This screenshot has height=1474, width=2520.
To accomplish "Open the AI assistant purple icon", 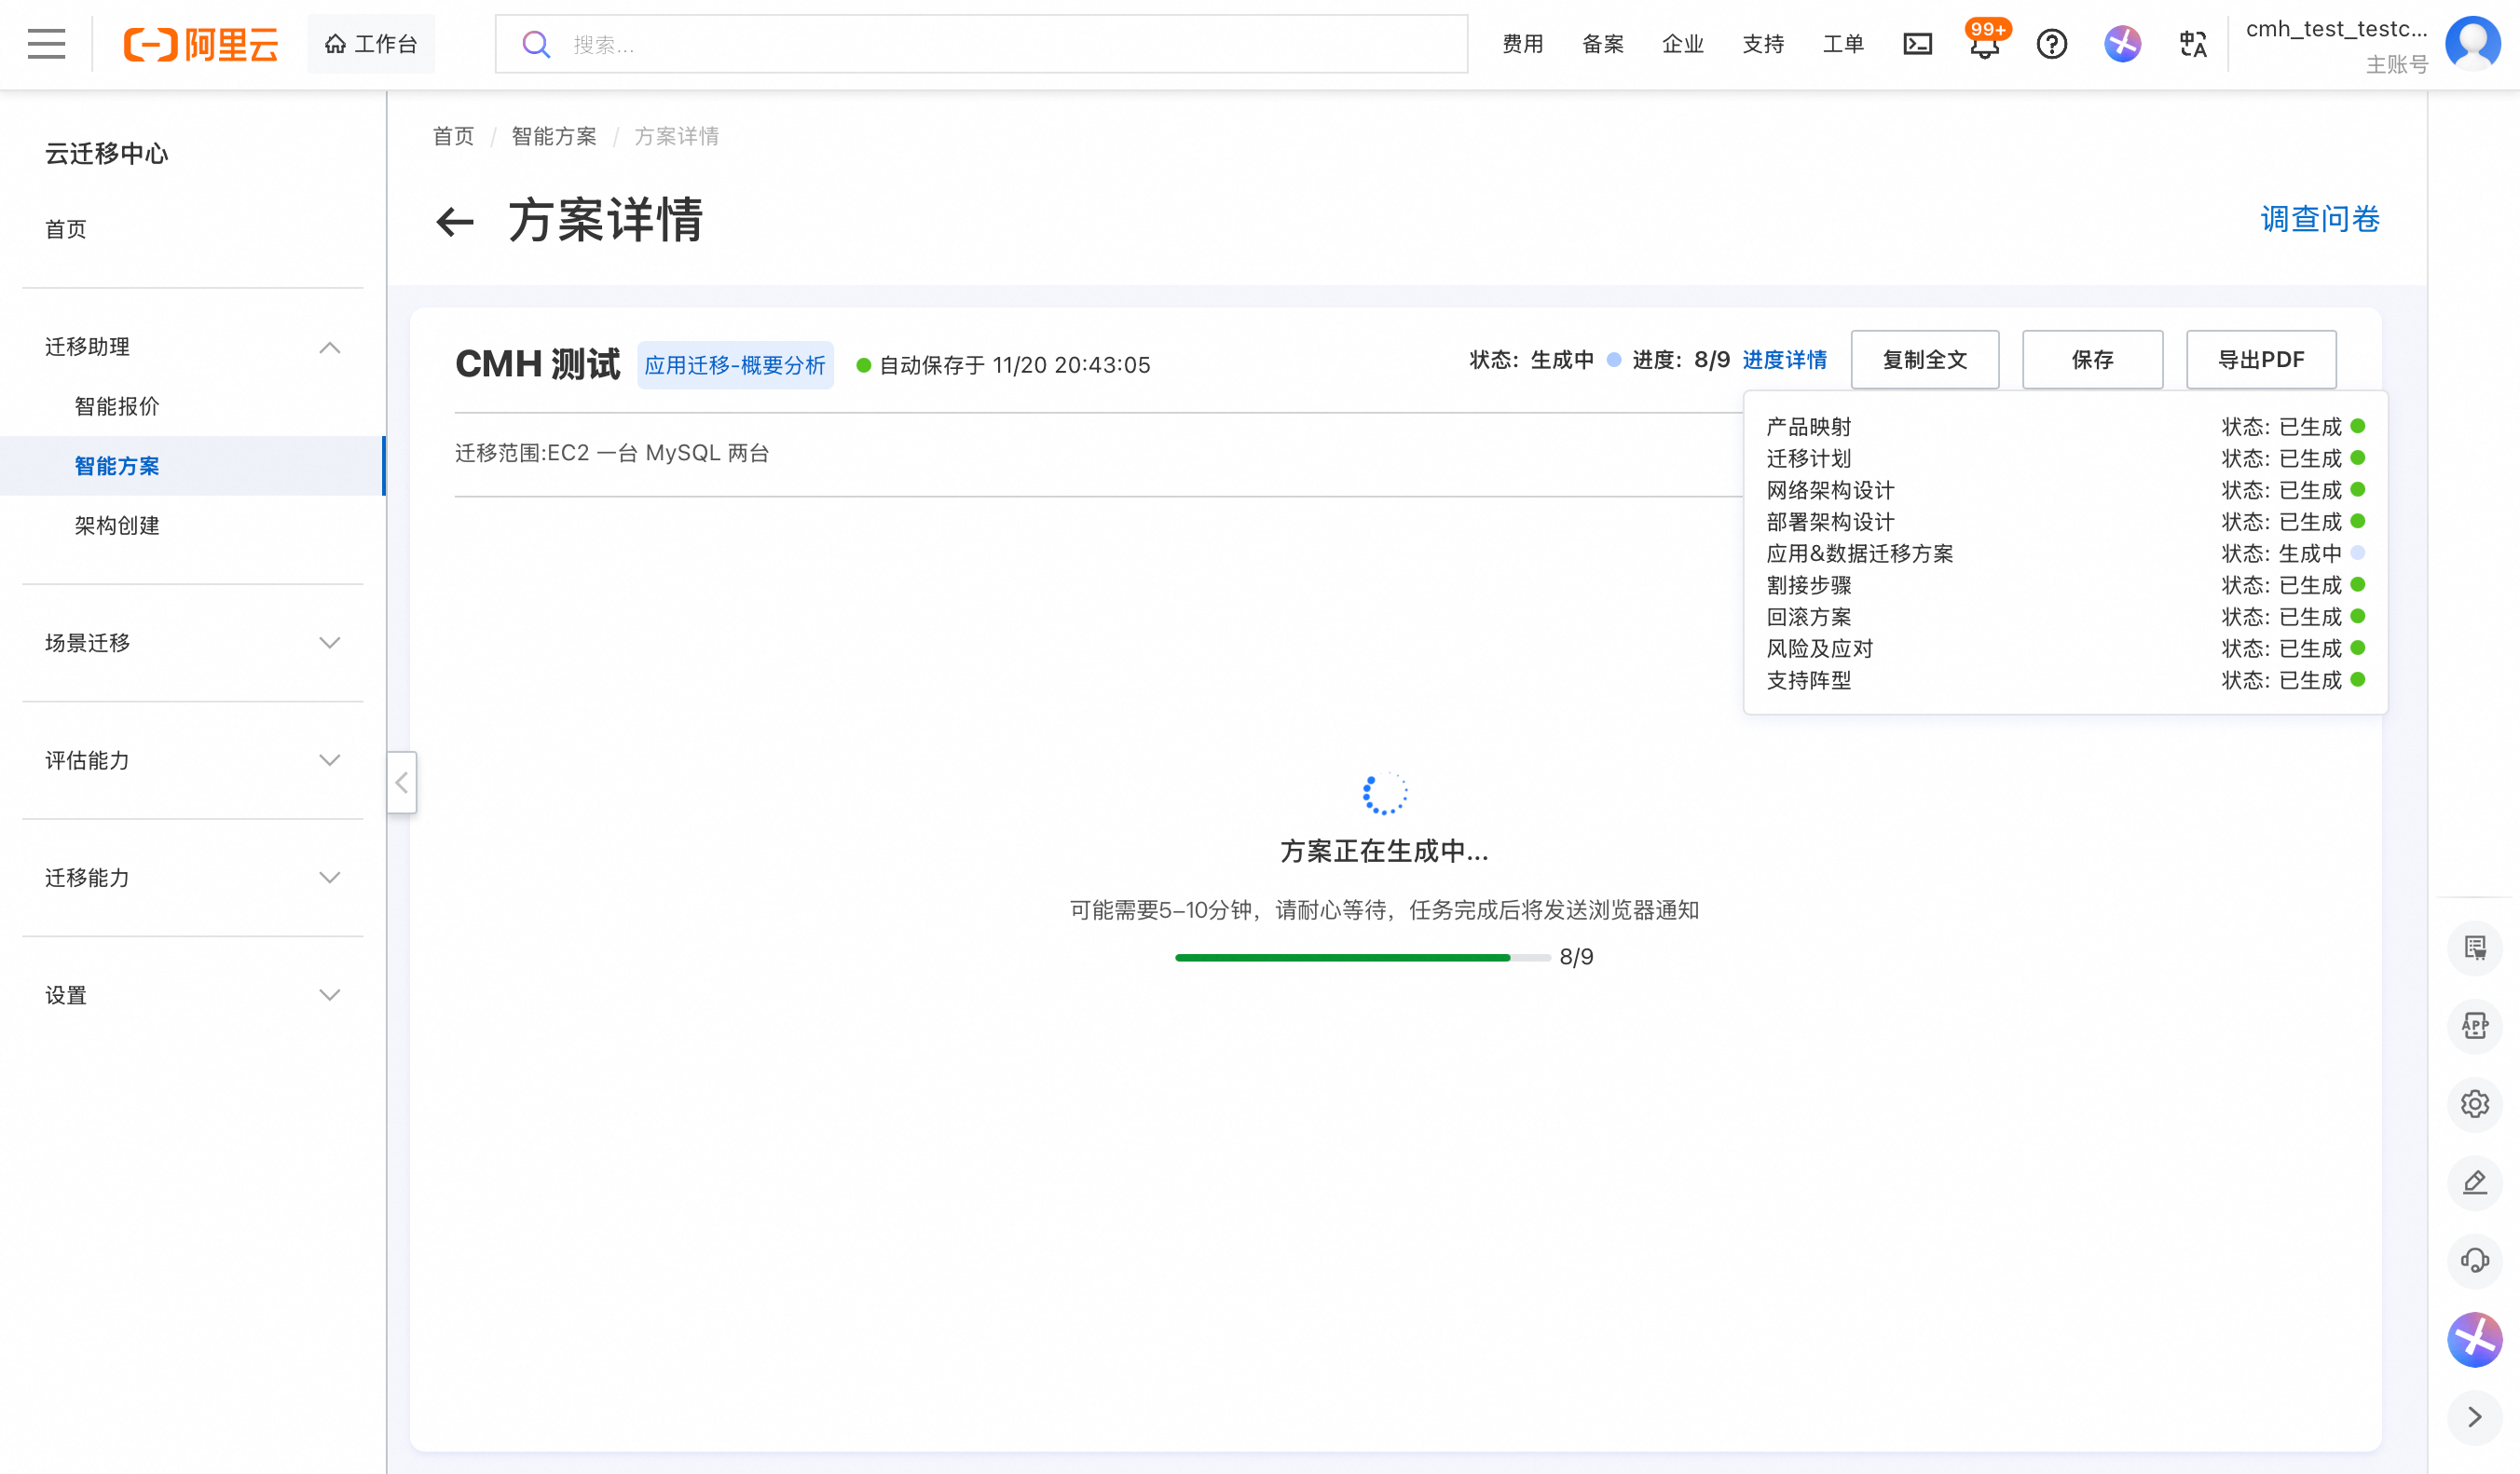I will [x=2122, y=43].
